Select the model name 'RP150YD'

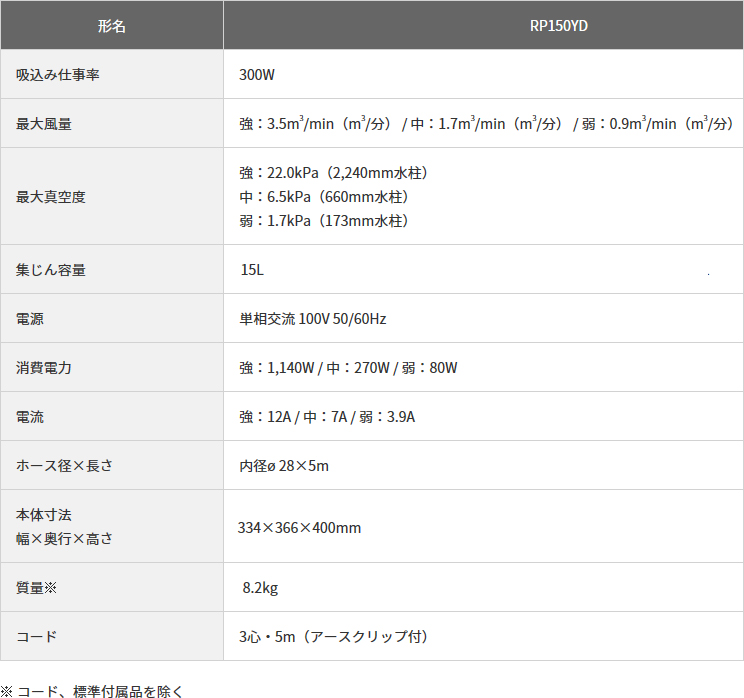[558, 26]
